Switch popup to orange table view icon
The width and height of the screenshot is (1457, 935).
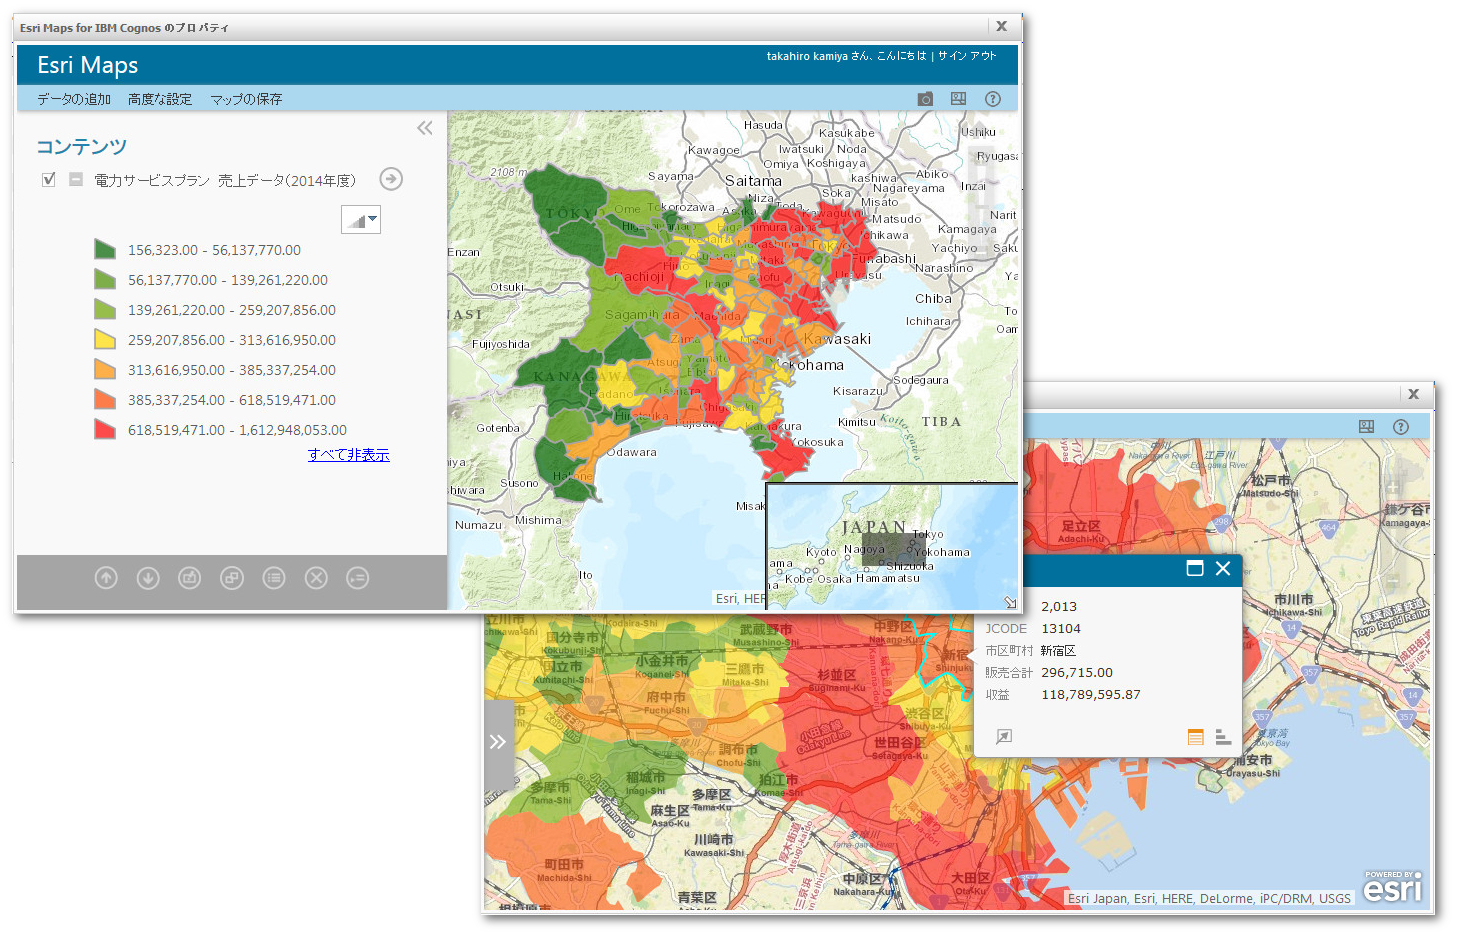coord(1195,737)
